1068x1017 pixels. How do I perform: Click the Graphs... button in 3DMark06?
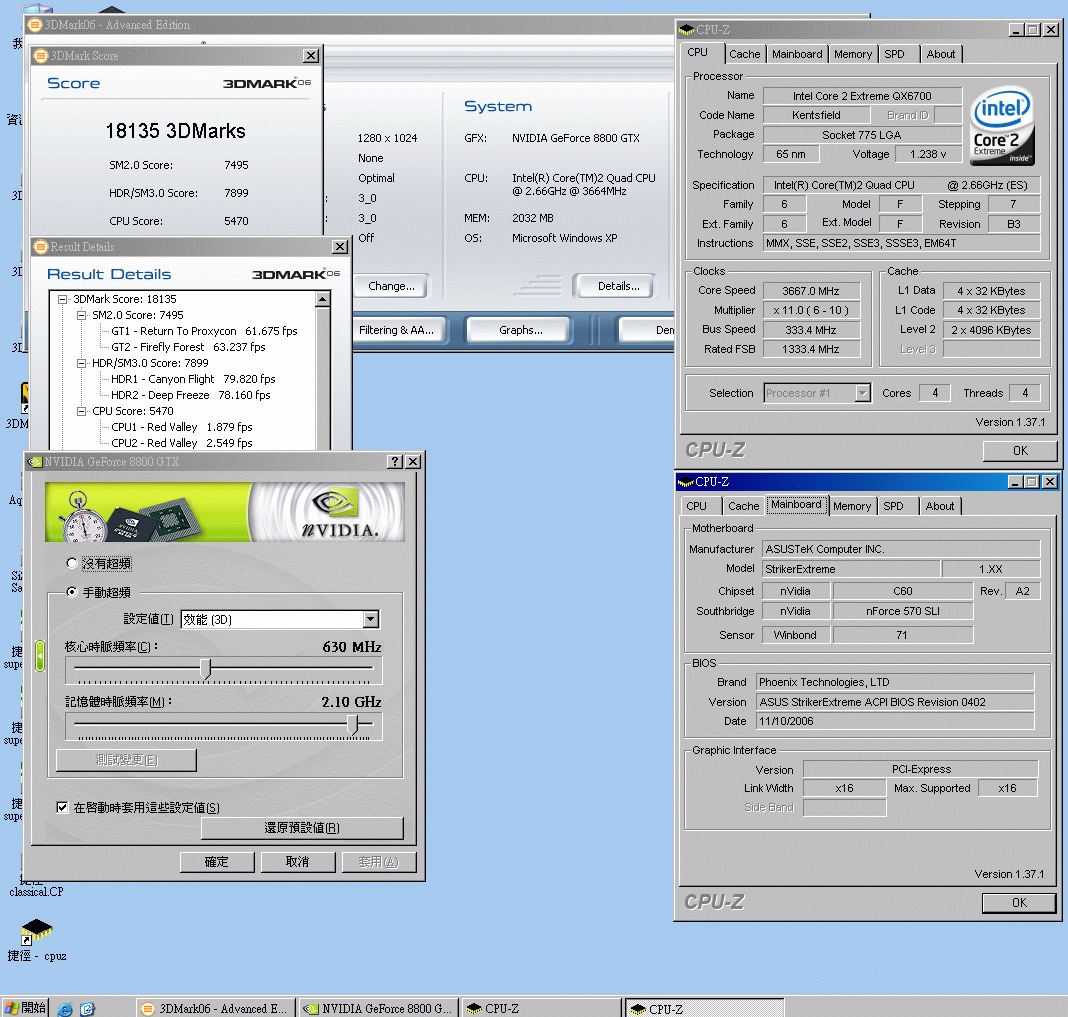520,330
